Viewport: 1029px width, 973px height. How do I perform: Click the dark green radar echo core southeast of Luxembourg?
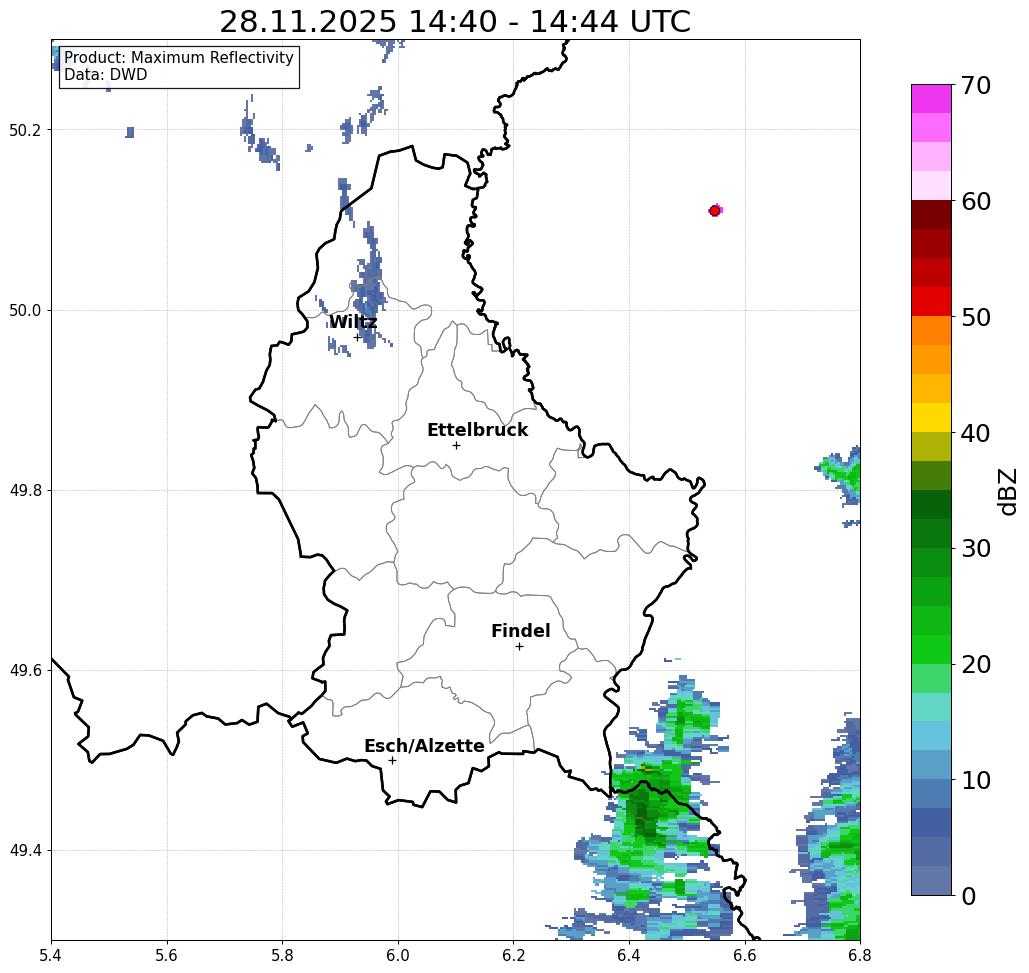644,814
